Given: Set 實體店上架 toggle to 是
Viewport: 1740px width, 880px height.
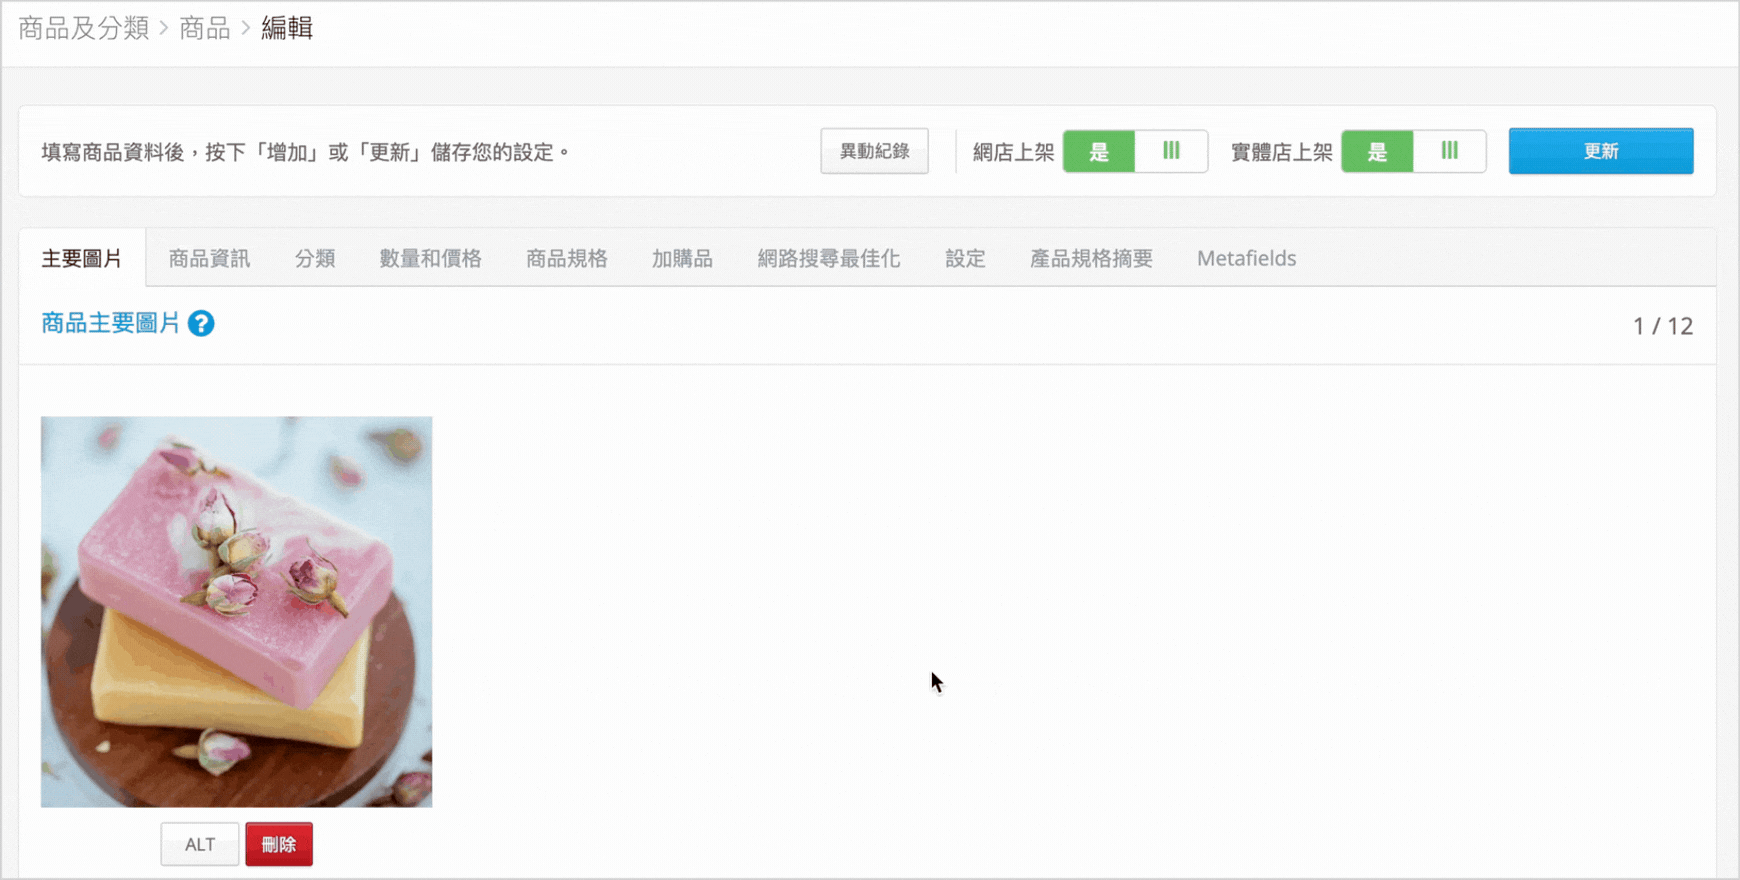Looking at the screenshot, I should pos(1377,151).
